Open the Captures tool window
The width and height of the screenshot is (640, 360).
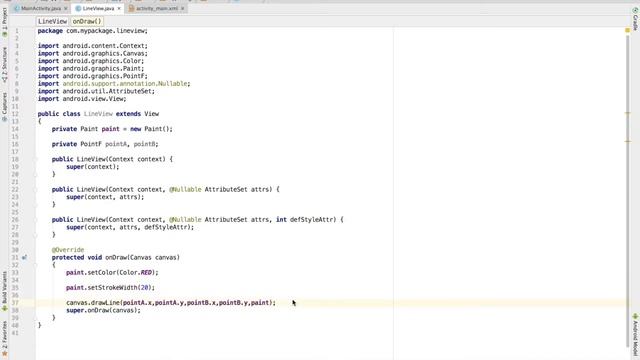[4, 107]
